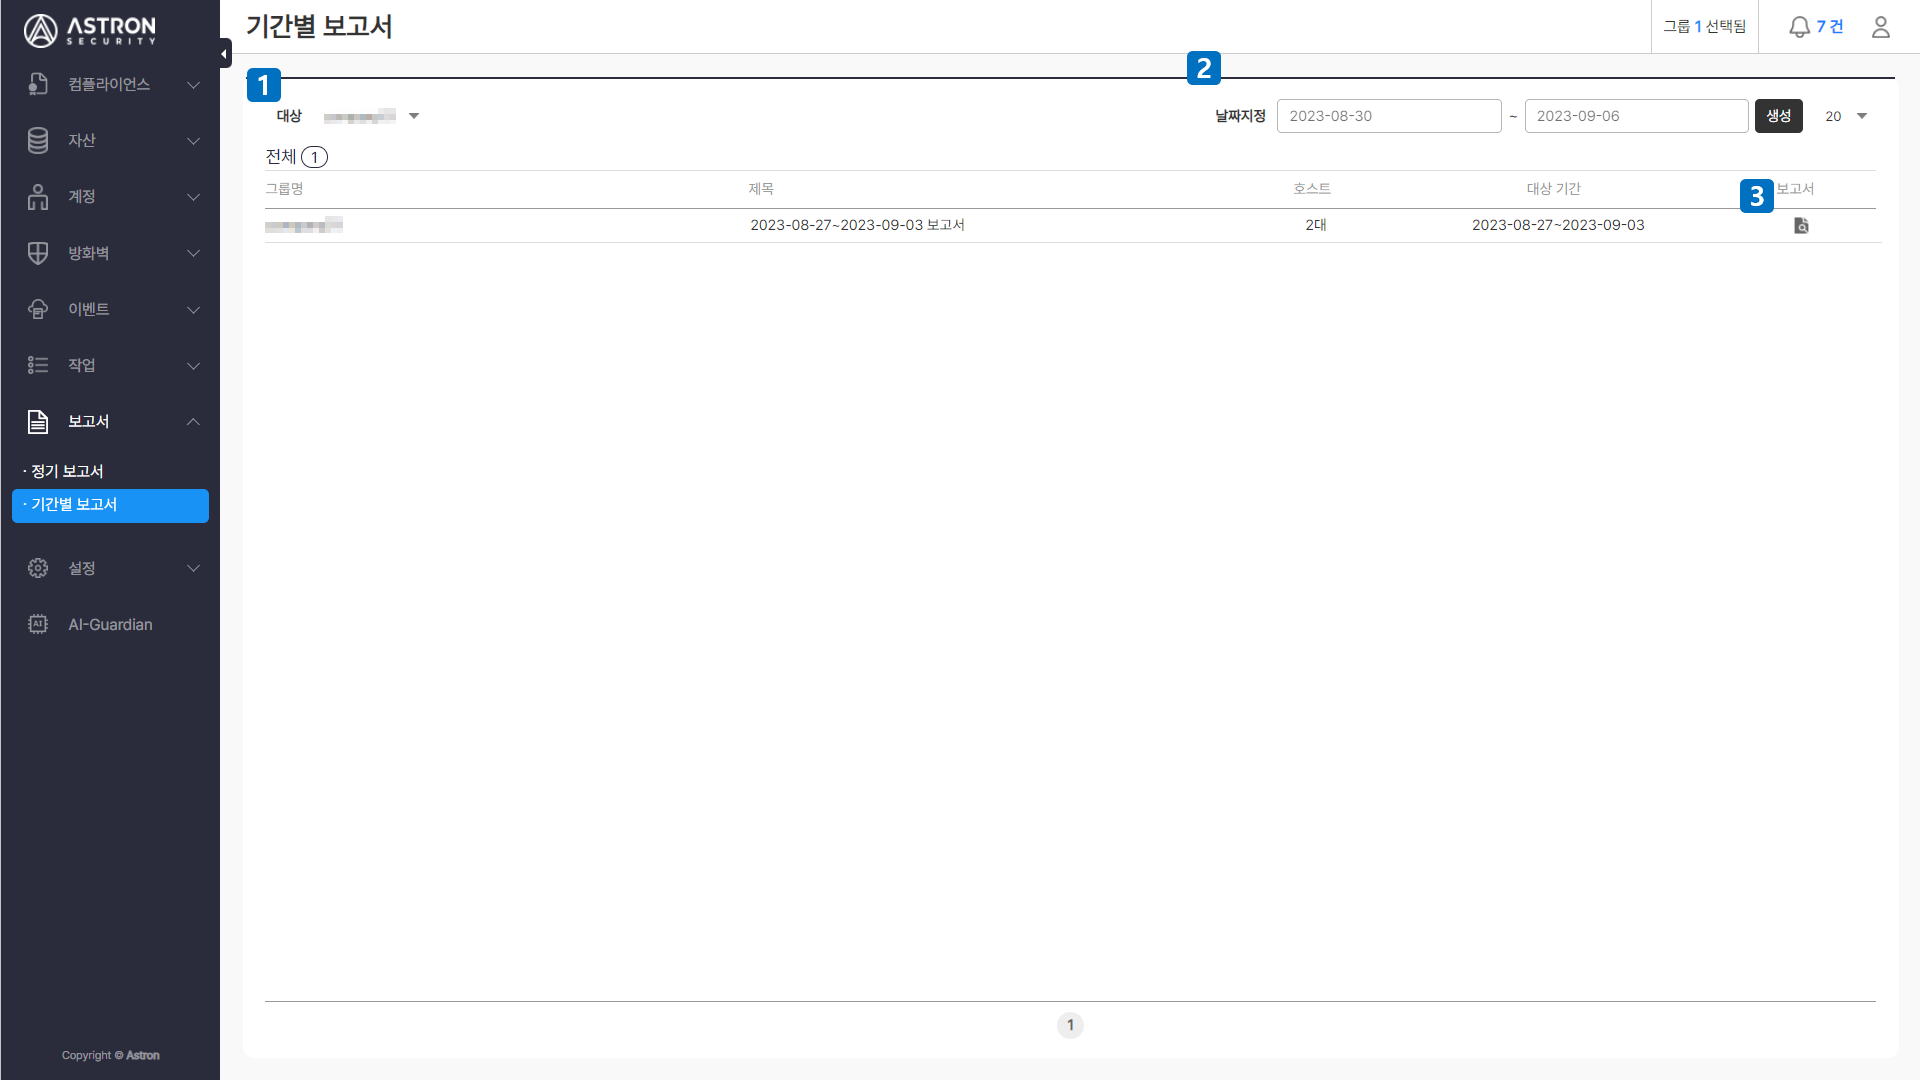Click the blurred group name in the row

pyautogui.click(x=304, y=225)
